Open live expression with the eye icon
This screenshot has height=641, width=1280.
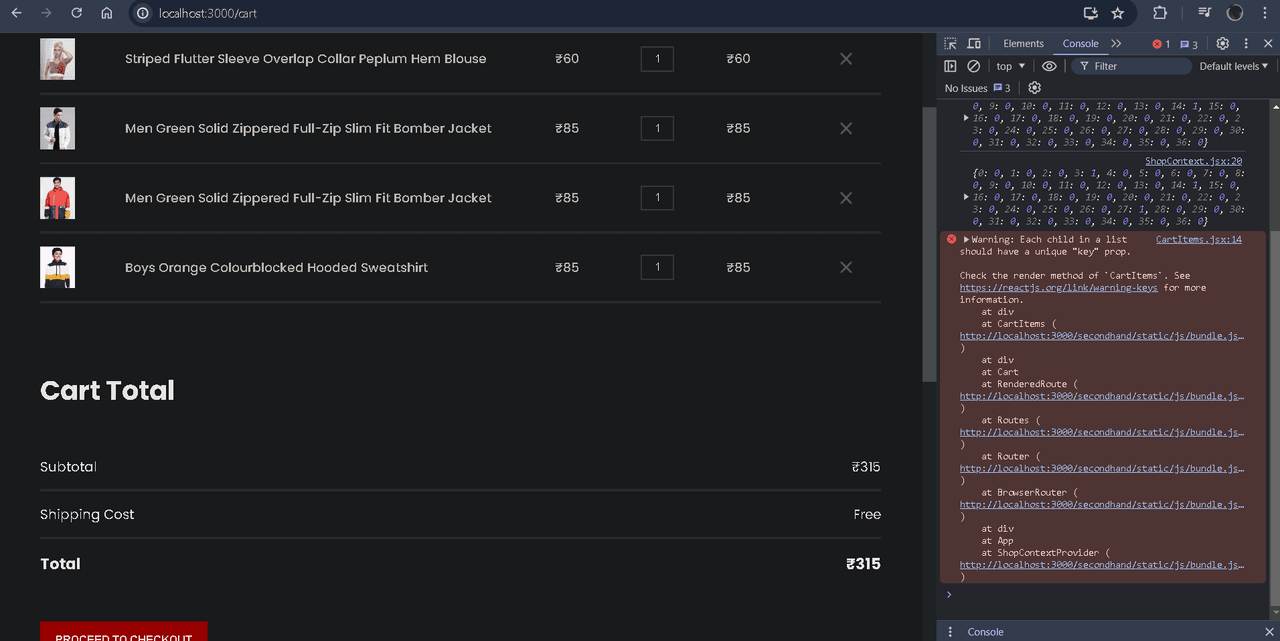(1049, 66)
